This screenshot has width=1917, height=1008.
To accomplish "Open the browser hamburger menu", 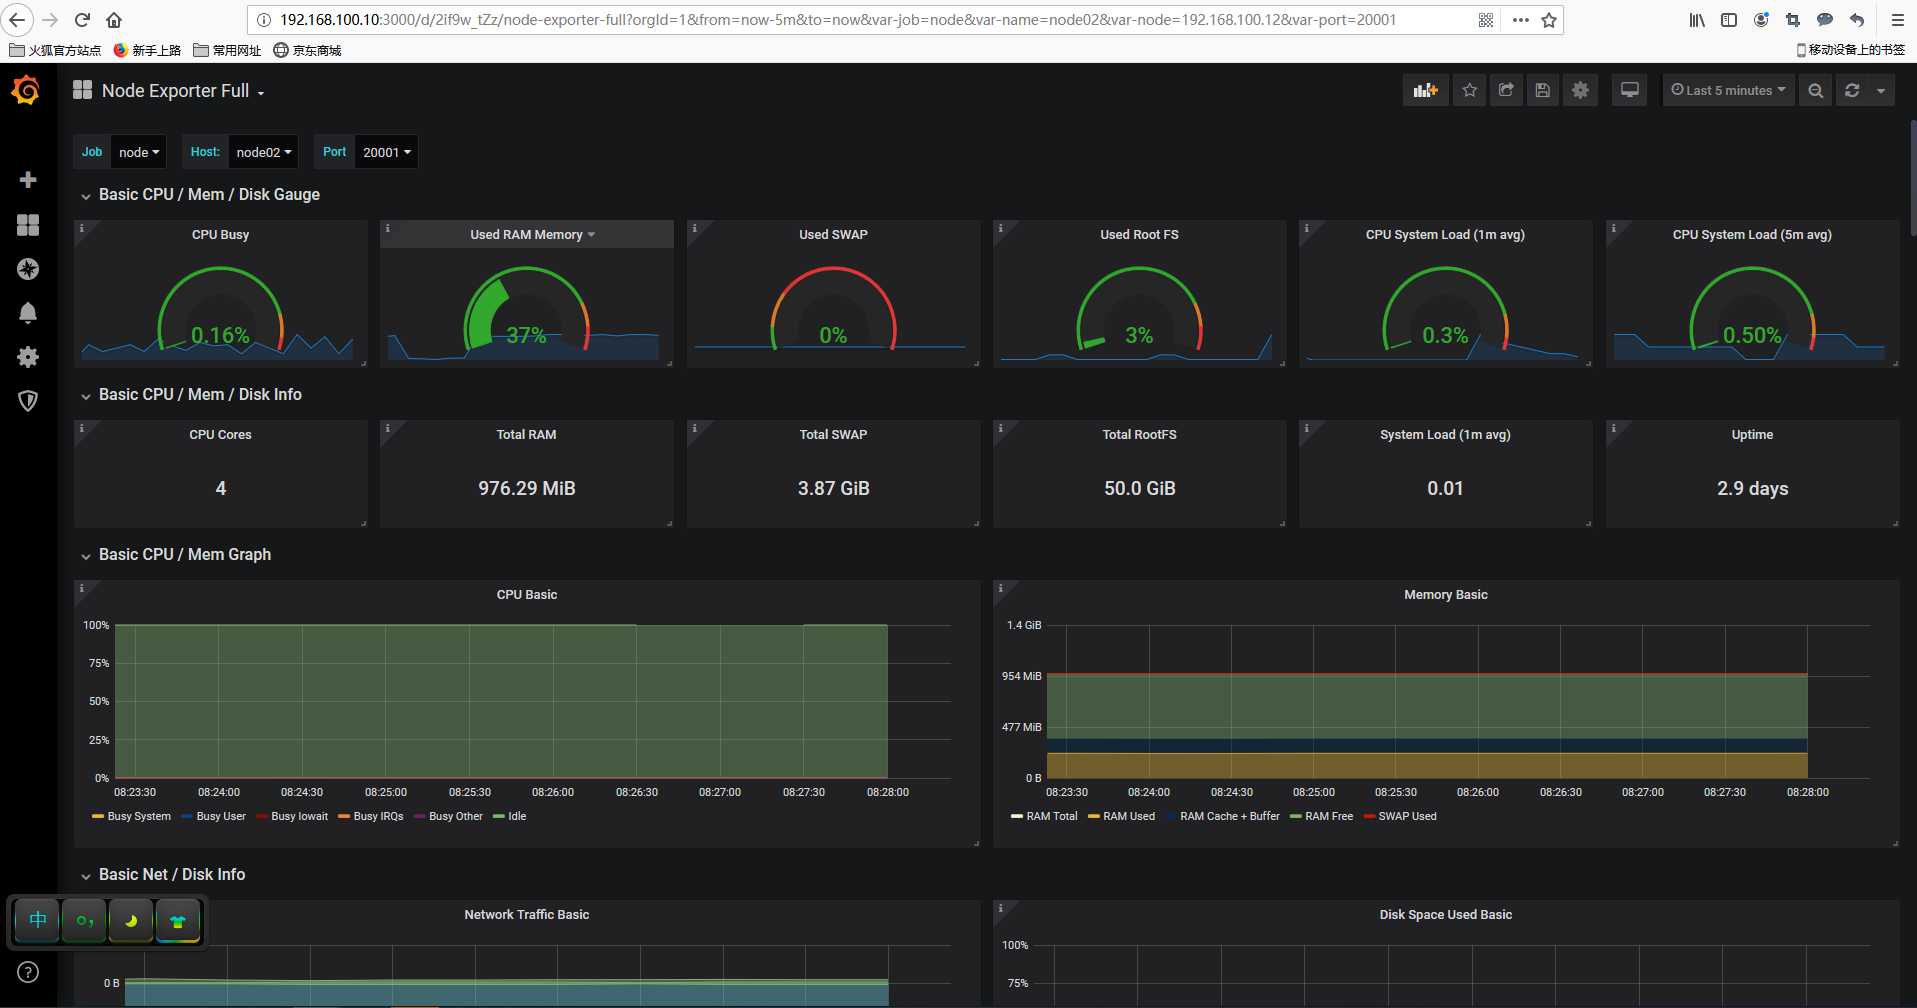I will point(1897,20).
